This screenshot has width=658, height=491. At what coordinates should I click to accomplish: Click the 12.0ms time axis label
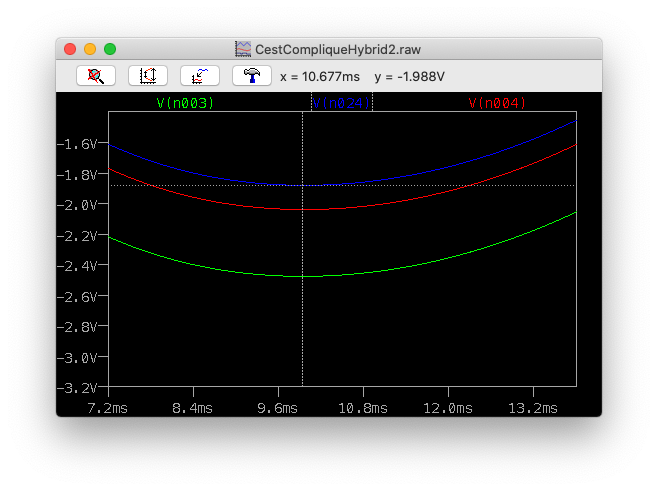click(x=448, y=408)
